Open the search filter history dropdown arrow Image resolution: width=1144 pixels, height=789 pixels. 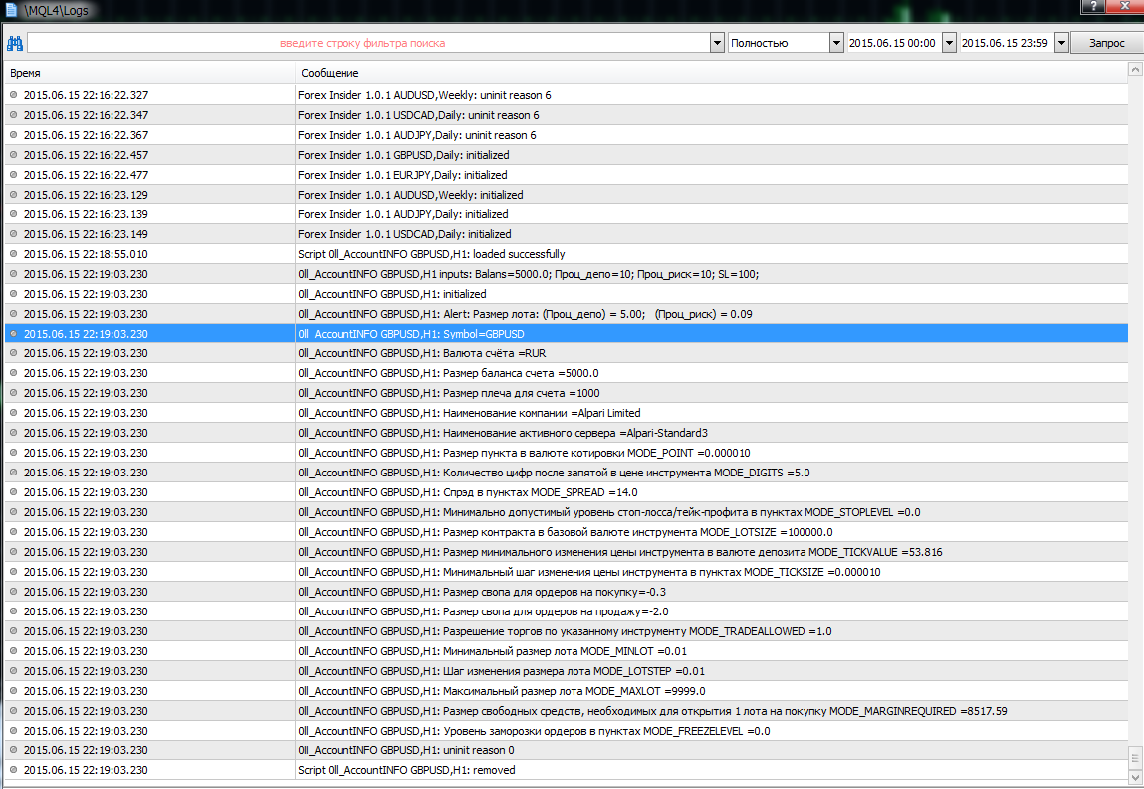tap(717, 43)
